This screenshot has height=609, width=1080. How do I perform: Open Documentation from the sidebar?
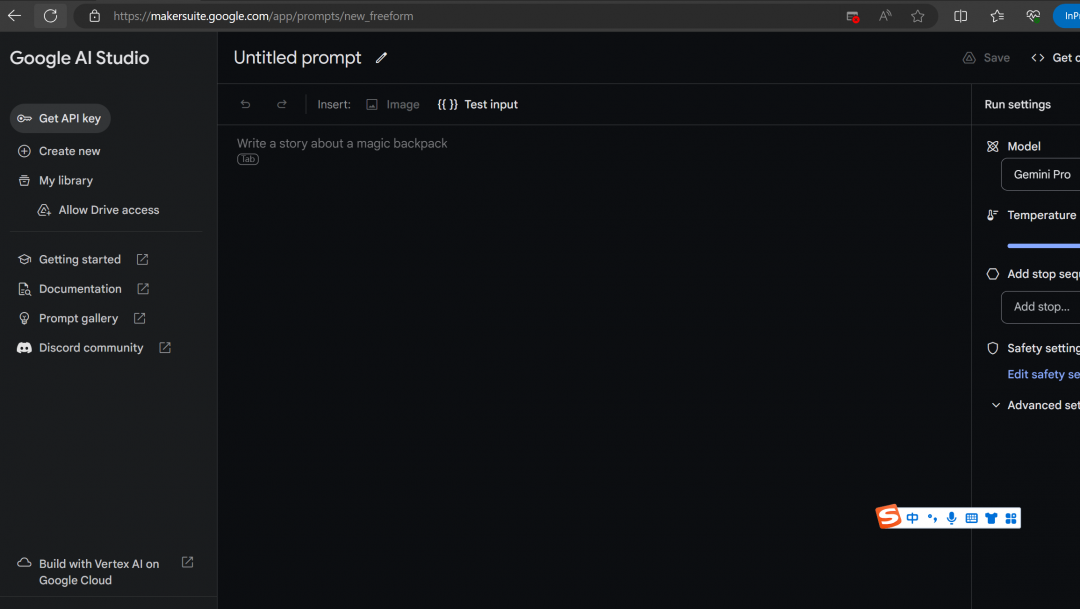click(80, 289)
